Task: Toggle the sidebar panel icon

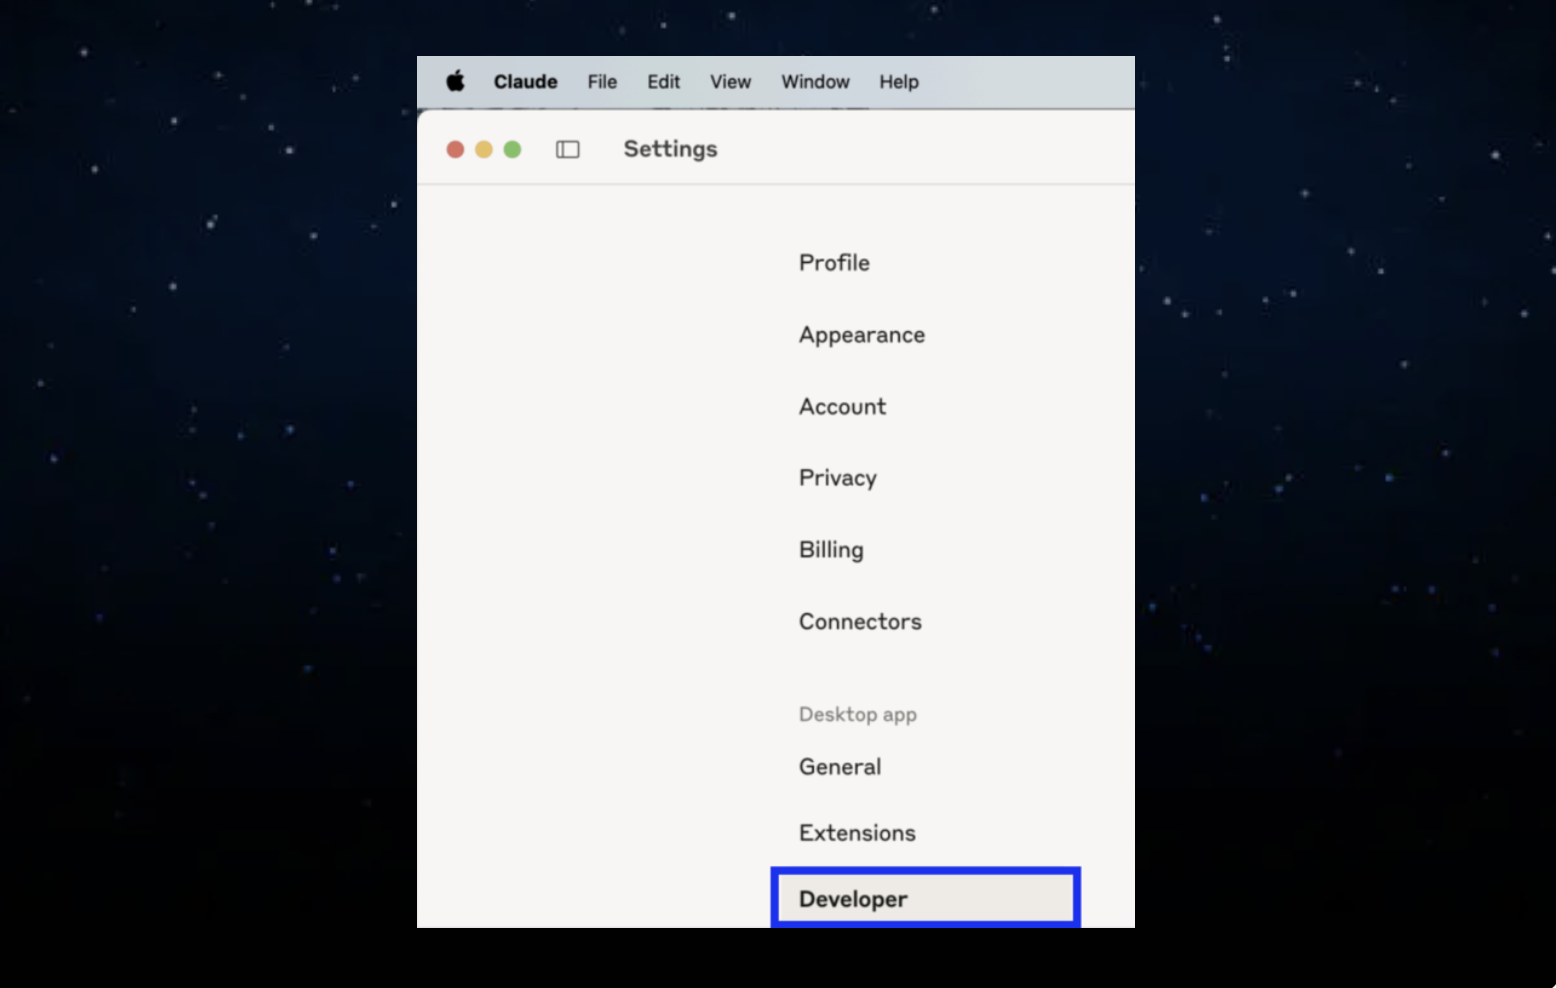Action: [x=568, y=149]
